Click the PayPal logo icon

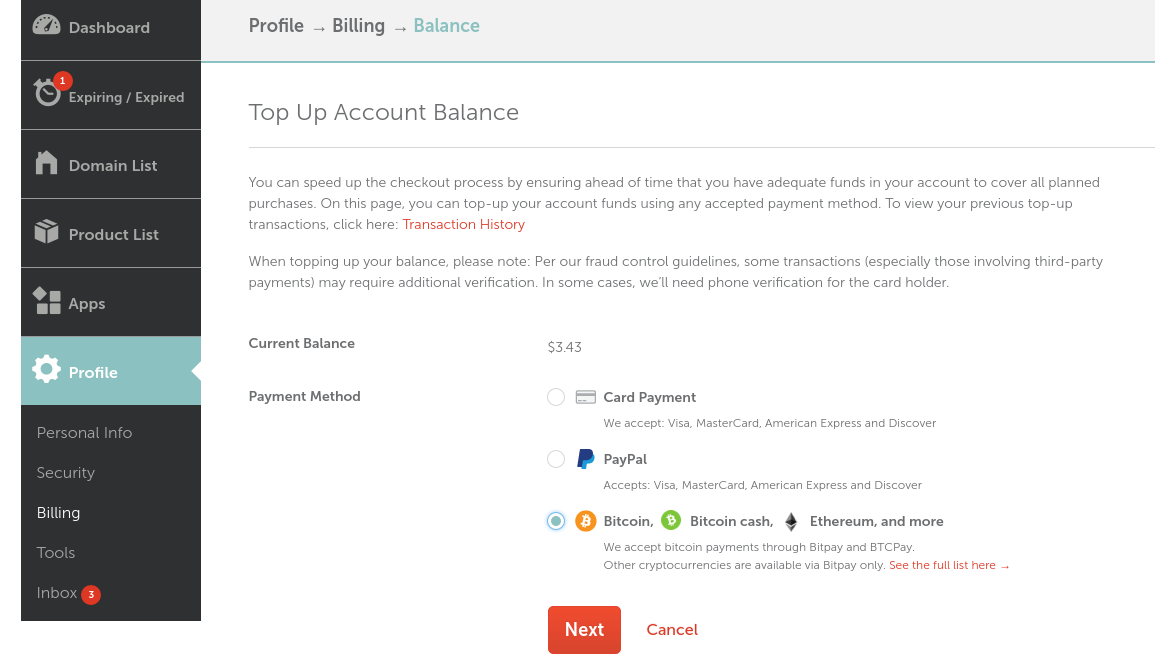(586, 459)
